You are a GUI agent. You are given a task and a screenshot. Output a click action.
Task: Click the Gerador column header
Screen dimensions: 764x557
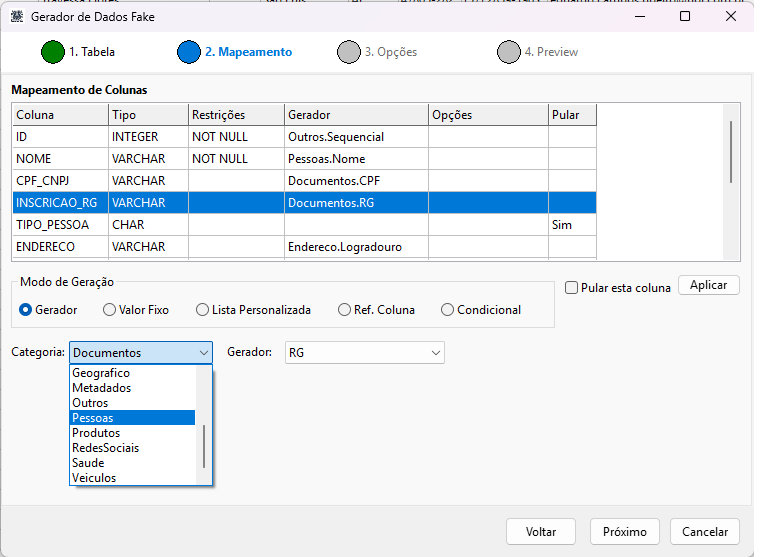[x=356, y=115]
